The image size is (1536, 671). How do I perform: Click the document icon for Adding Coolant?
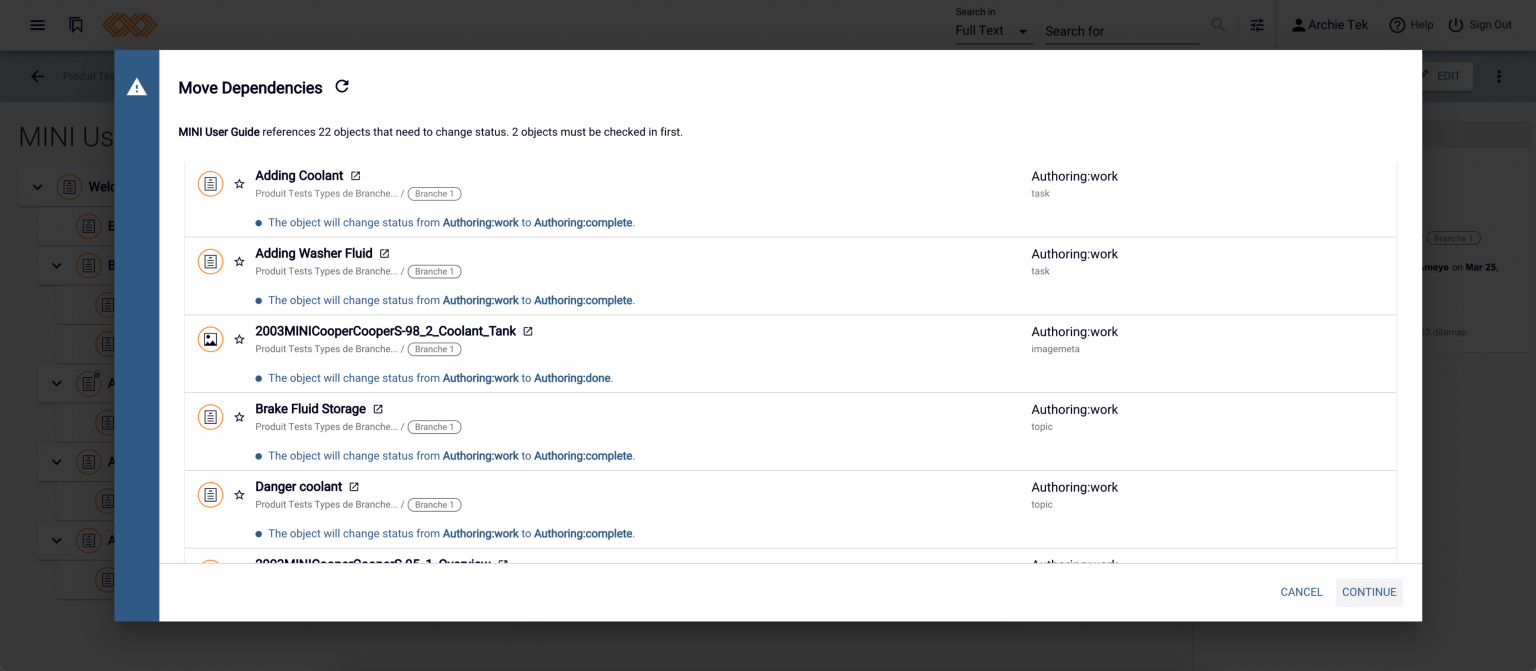coord(210,184)
